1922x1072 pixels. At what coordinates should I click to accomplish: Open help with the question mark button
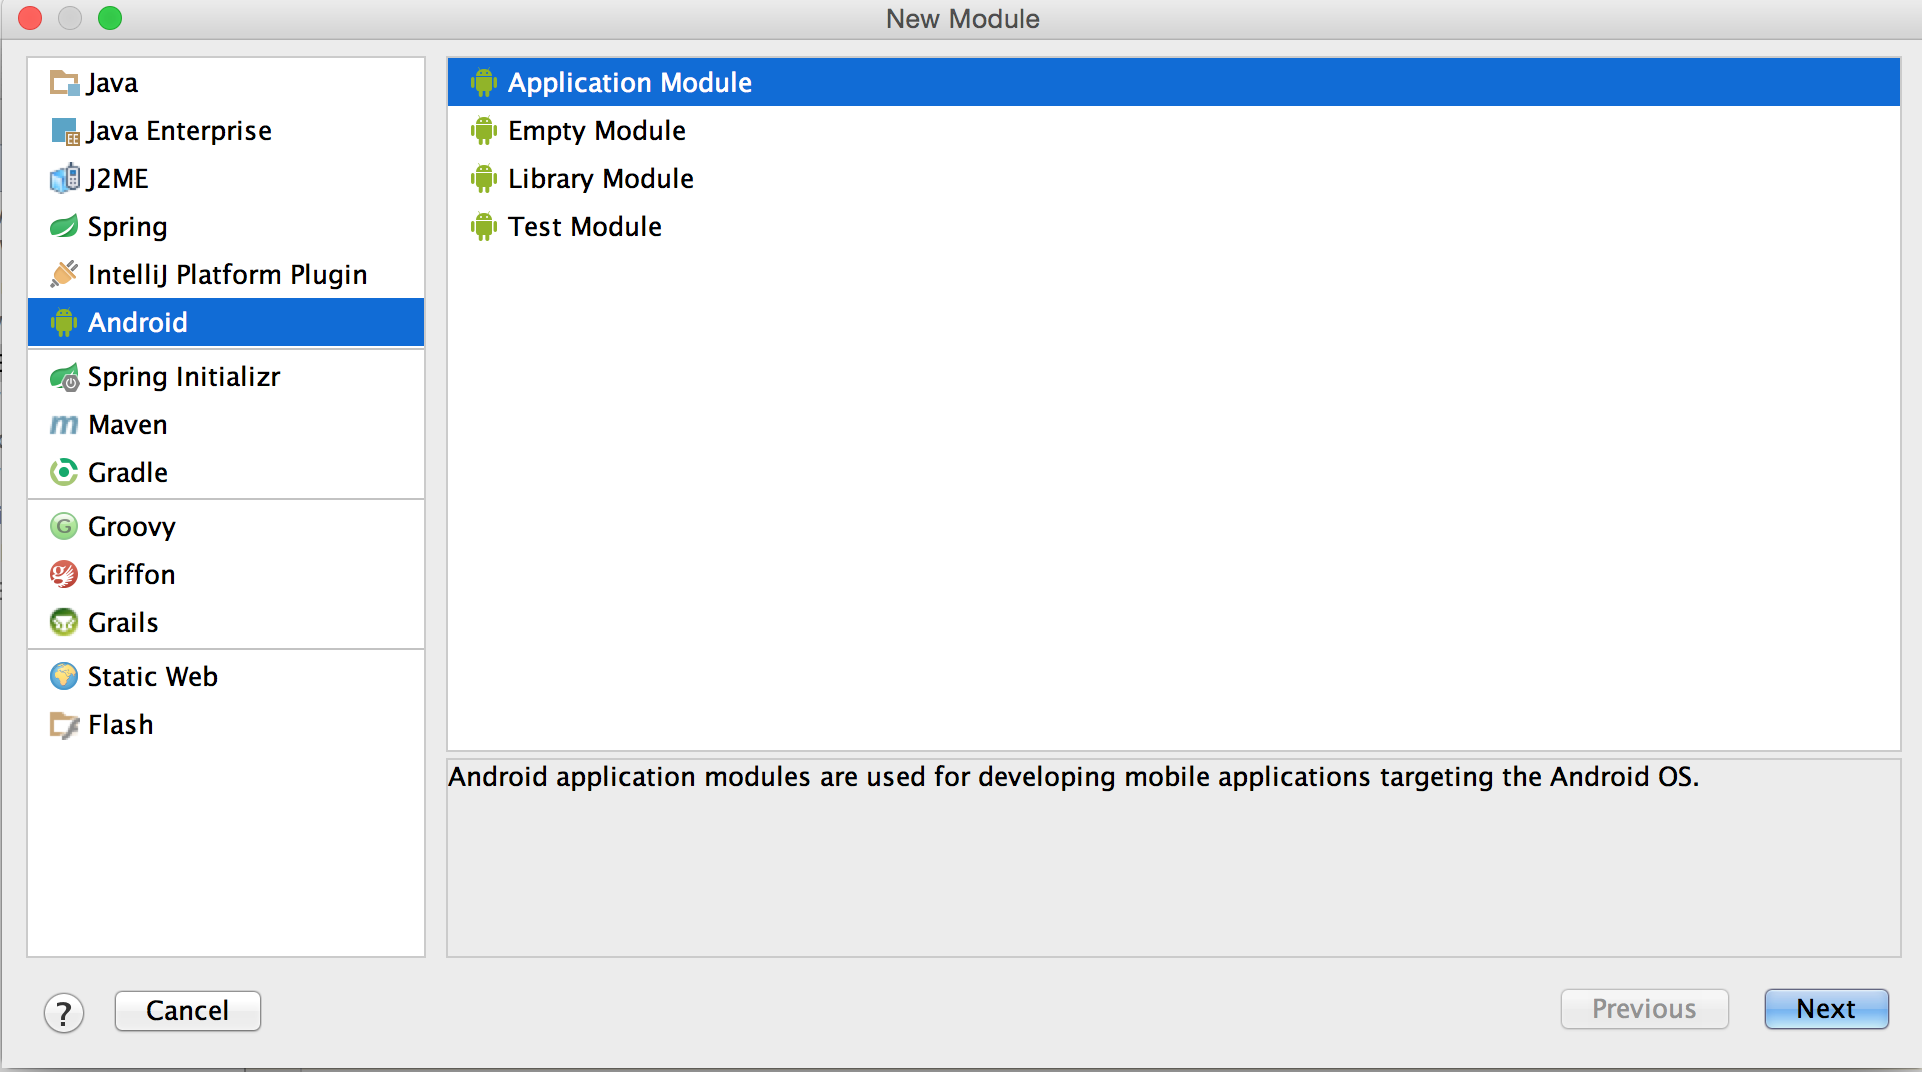pyautogui.click(x=64, y=1013)
